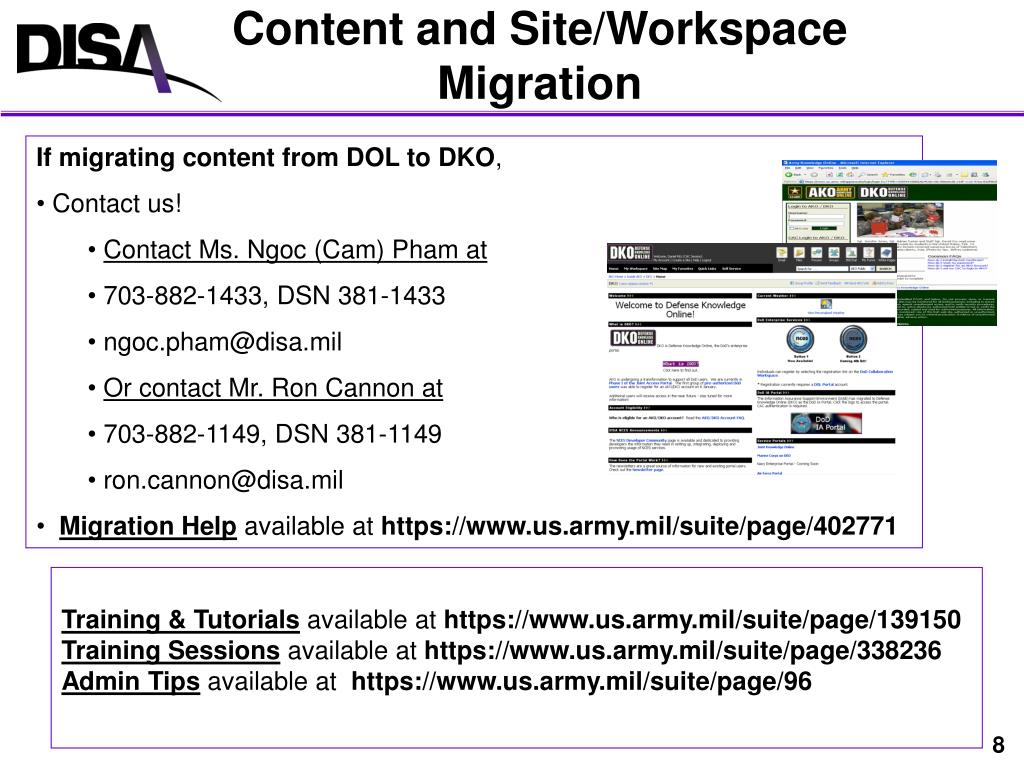Click the Training Sessions link
The image size is (1024, 768).
170,650
